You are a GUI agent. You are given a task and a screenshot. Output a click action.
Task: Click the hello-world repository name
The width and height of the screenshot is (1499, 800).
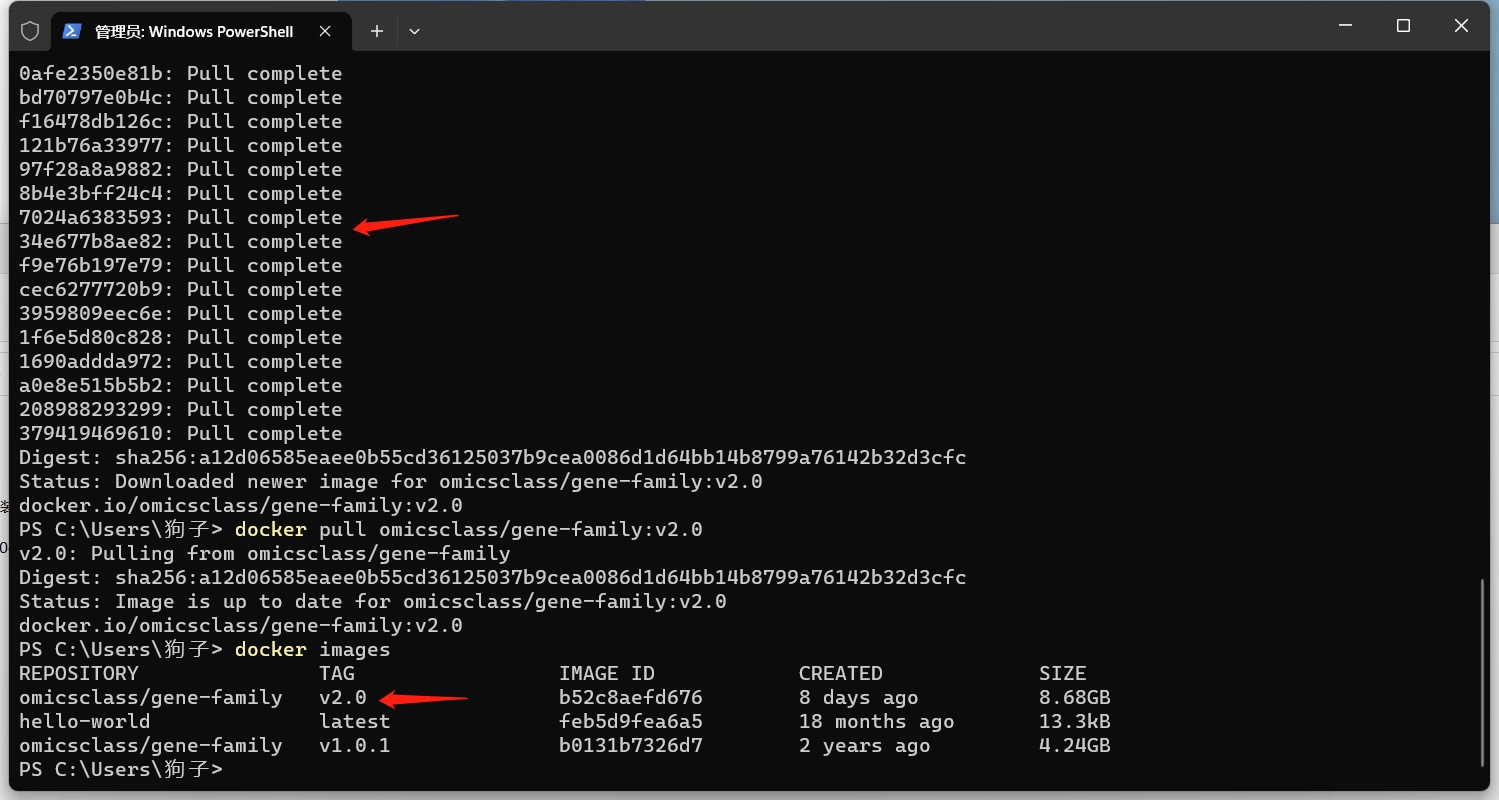tap(85, 722)
